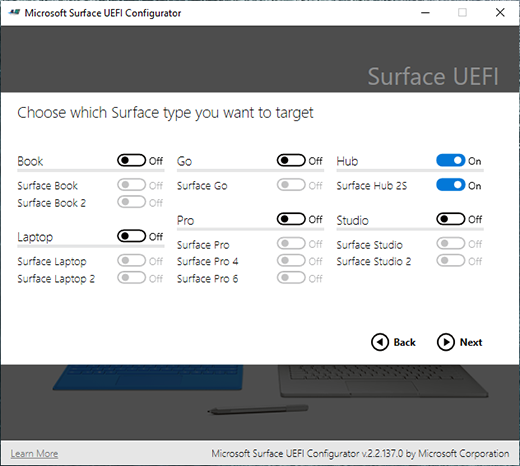Click the Surface Pro 4 label
Screen dimensions: 520x466
click(207, 261)
